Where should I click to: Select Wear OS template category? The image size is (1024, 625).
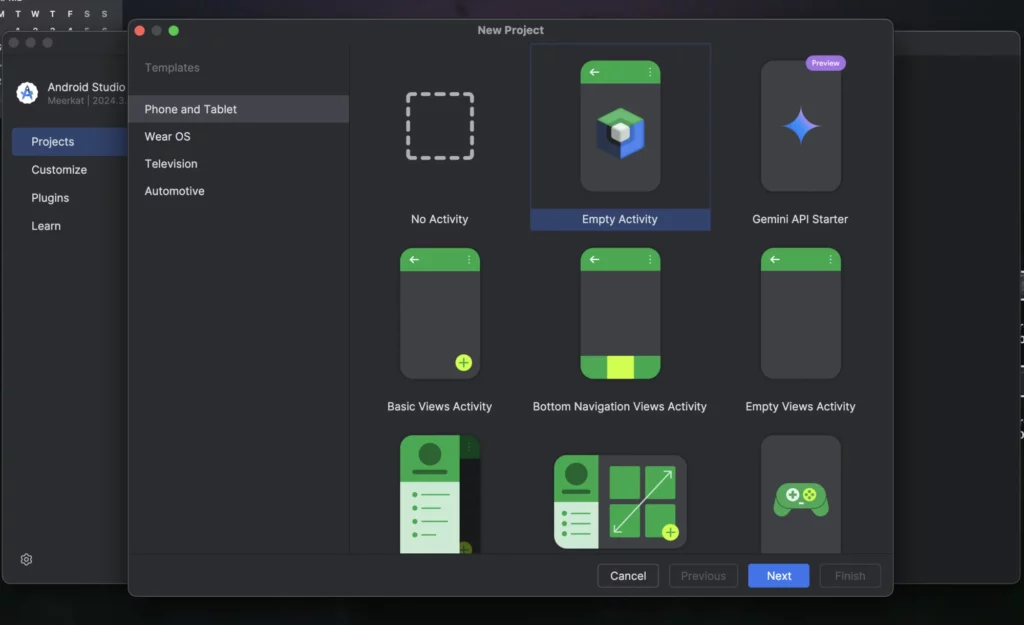(238, 136)
